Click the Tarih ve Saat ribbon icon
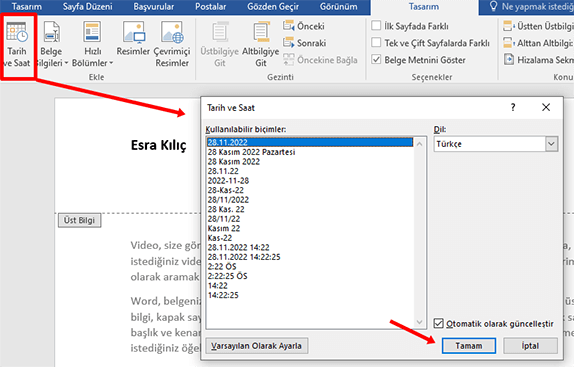Screen dimensions: 574x367 tap(17, 45)
